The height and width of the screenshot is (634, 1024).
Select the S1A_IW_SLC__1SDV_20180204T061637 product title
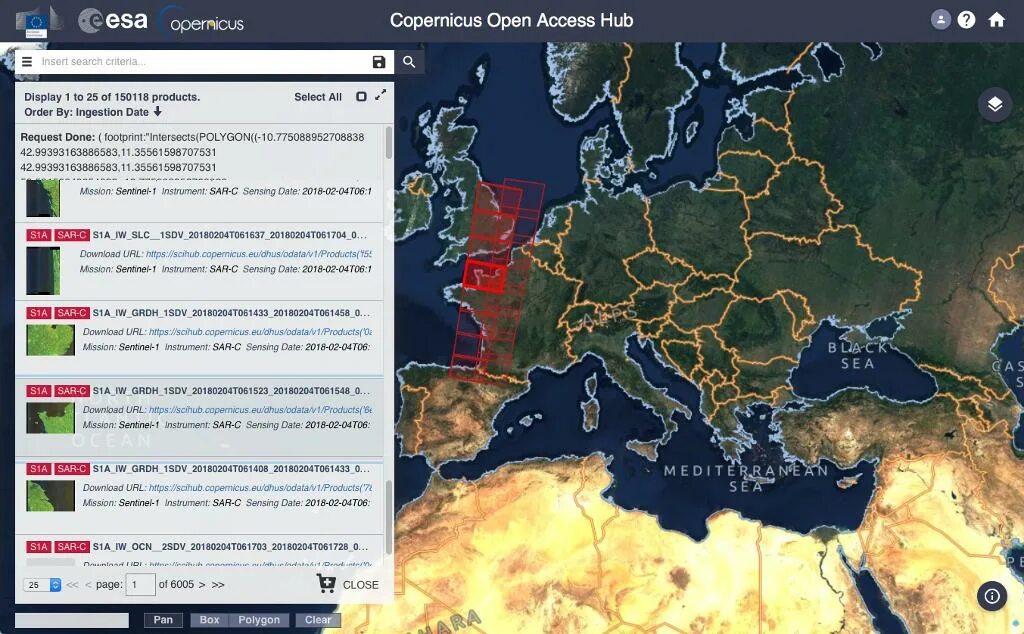click(x=230, y=235)
